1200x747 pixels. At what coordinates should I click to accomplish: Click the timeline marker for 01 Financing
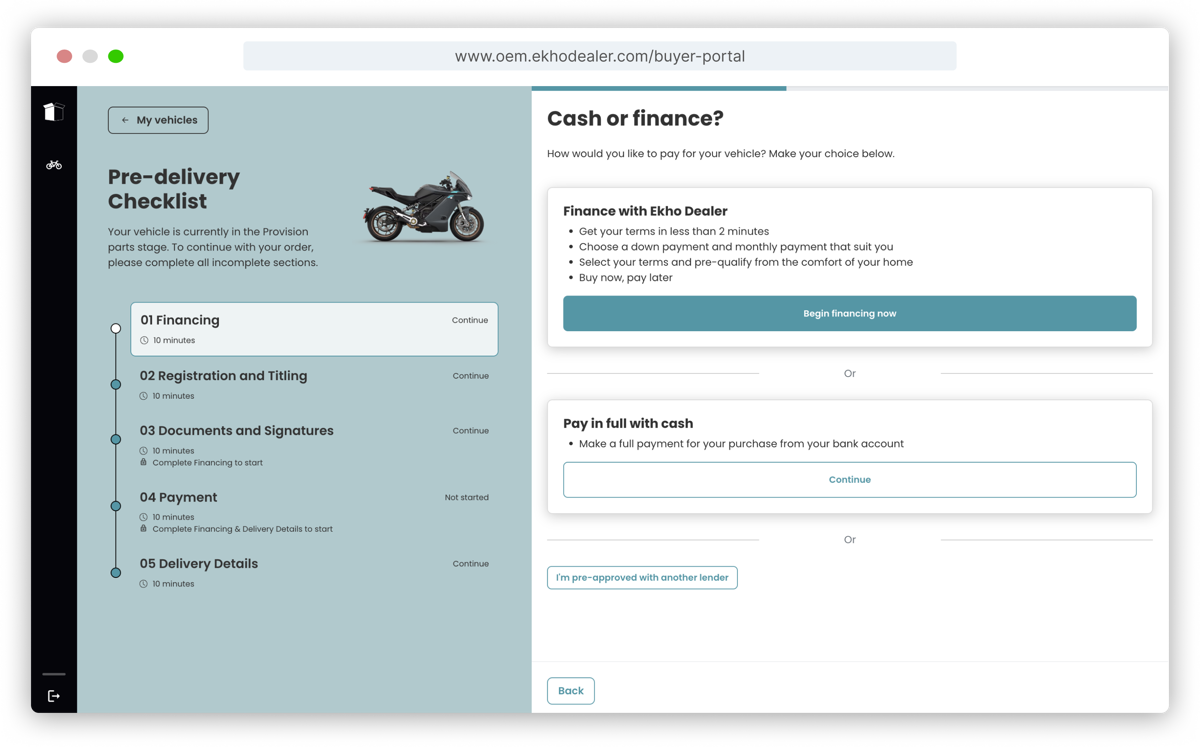click(116, 328)
